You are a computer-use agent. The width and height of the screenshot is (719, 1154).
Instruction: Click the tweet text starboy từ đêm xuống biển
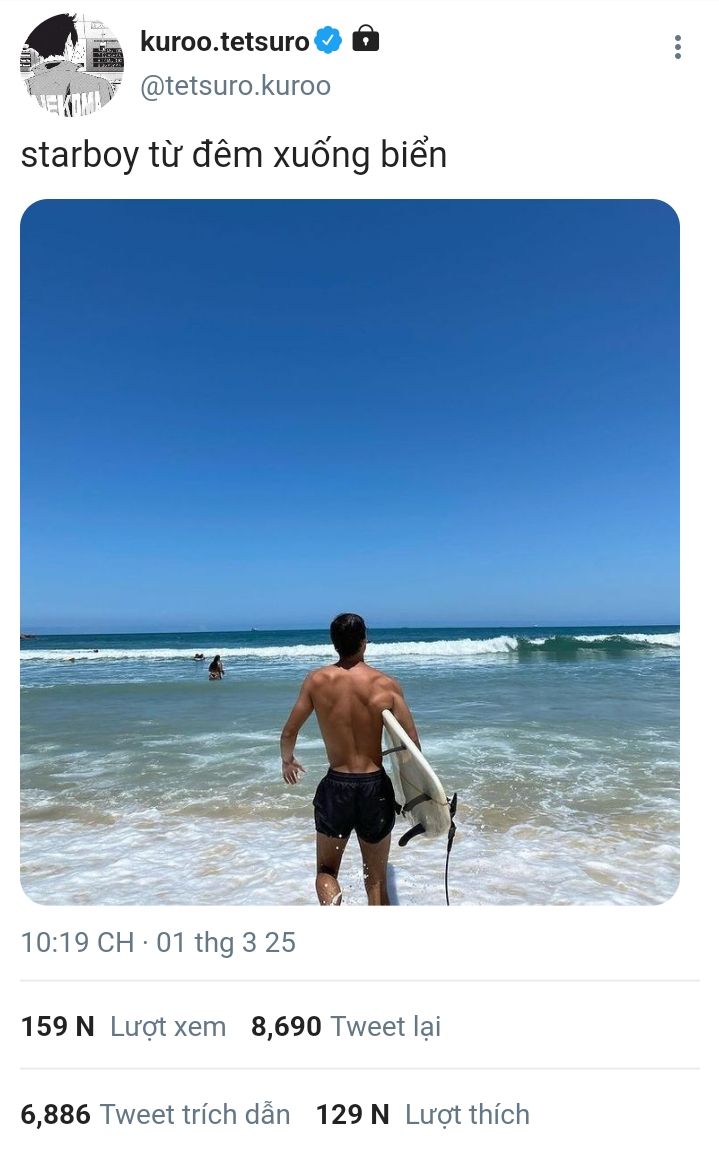[x=234, y=156]
